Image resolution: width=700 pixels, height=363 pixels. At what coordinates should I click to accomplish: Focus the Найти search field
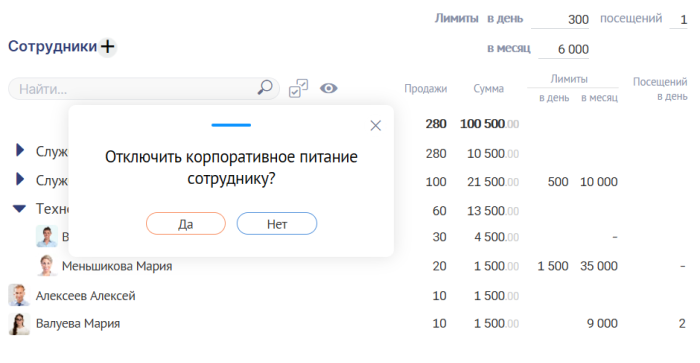144,89
